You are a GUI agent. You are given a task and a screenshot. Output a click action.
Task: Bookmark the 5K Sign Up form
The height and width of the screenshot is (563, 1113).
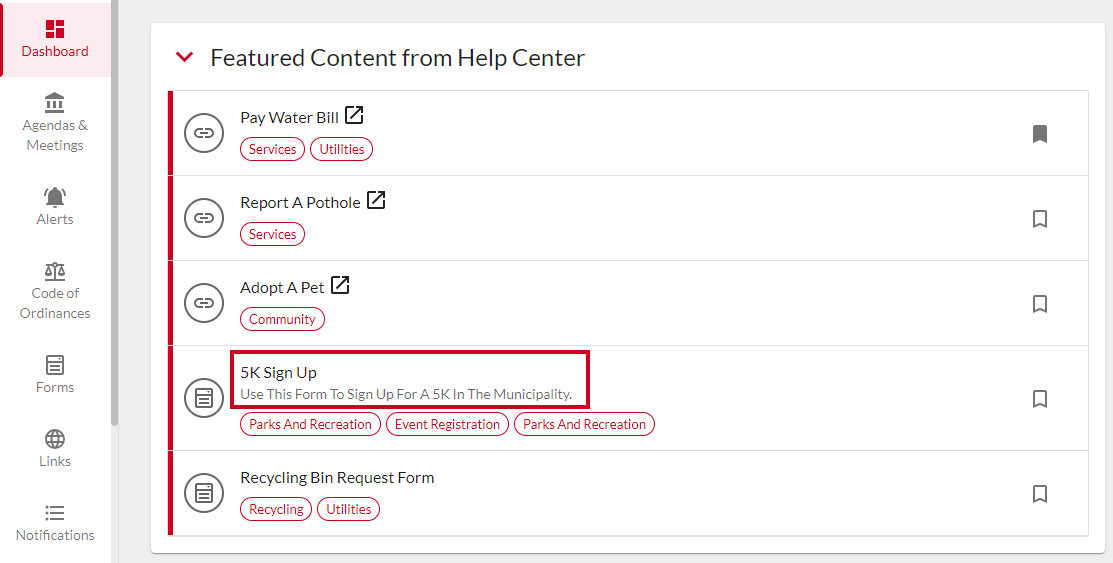click(1040, 399)
